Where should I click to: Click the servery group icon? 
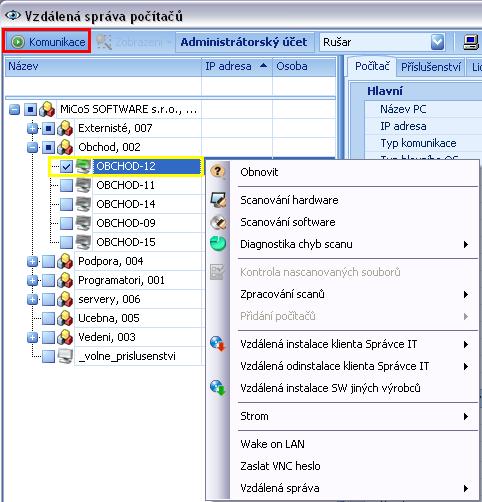tap(65, 299)
